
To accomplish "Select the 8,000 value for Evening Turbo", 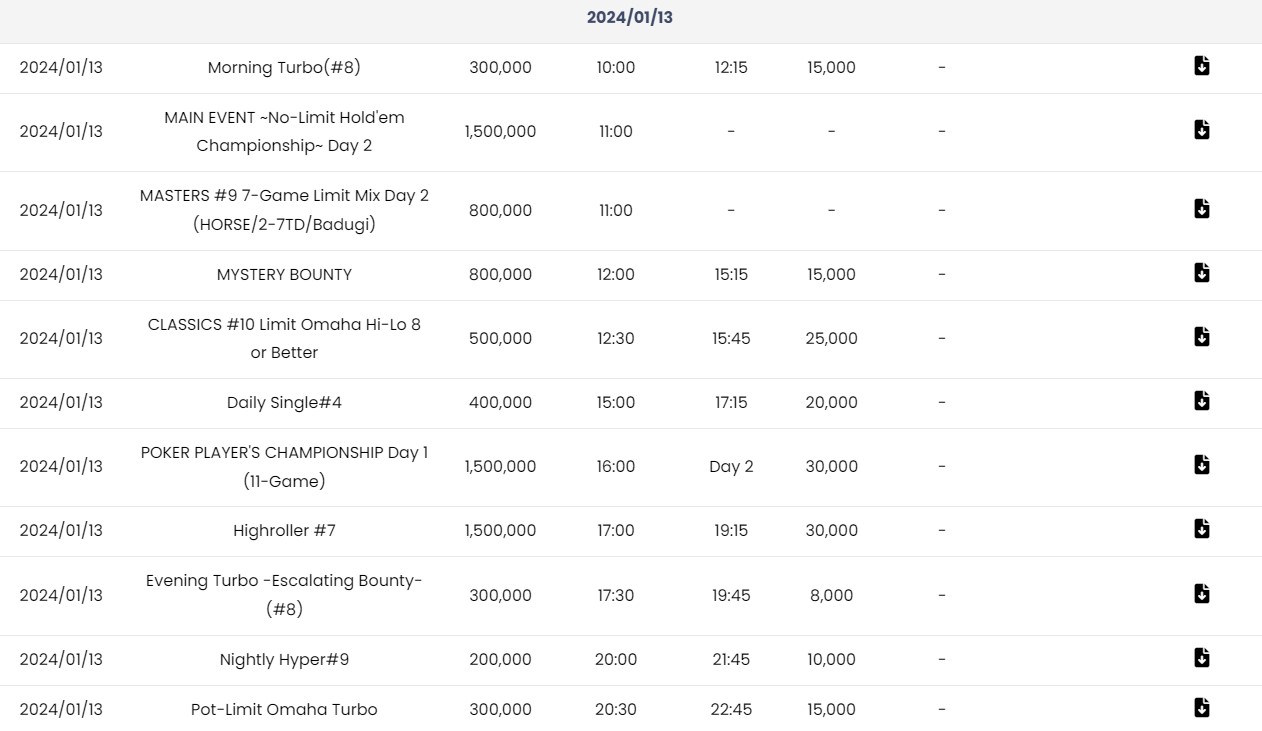I will 831,595.
